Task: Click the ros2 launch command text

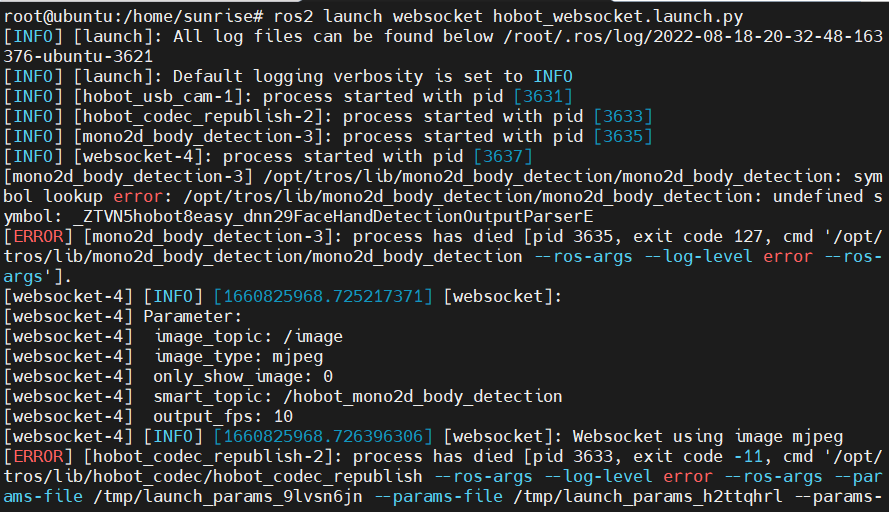Action: point(509,16)
